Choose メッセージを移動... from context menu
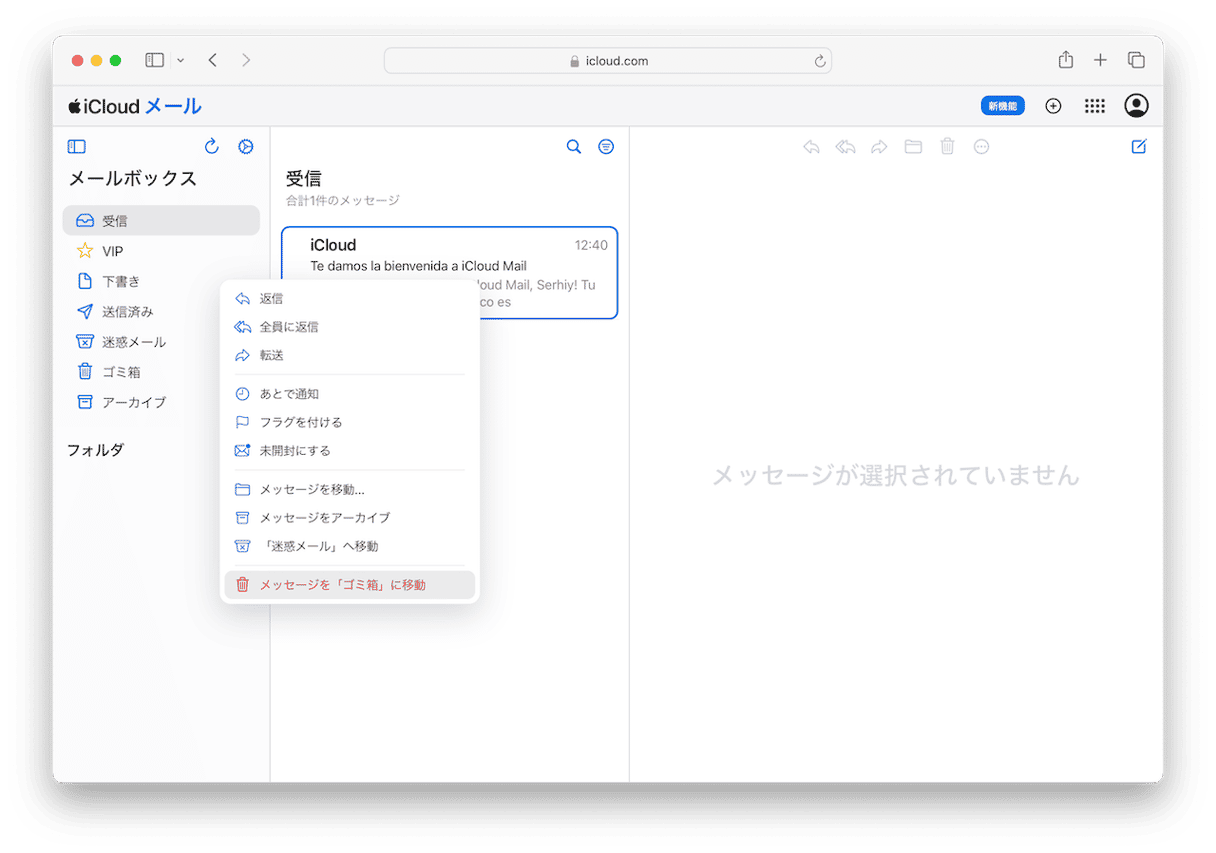 pos(349,489)
